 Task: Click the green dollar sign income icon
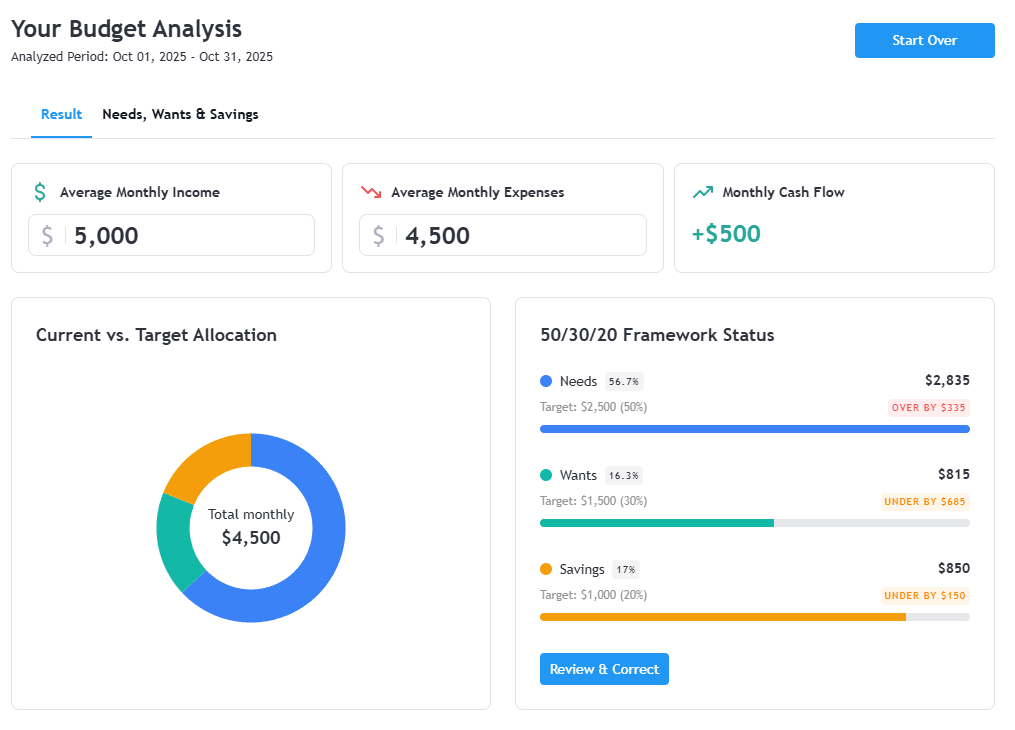click(40, 192)
